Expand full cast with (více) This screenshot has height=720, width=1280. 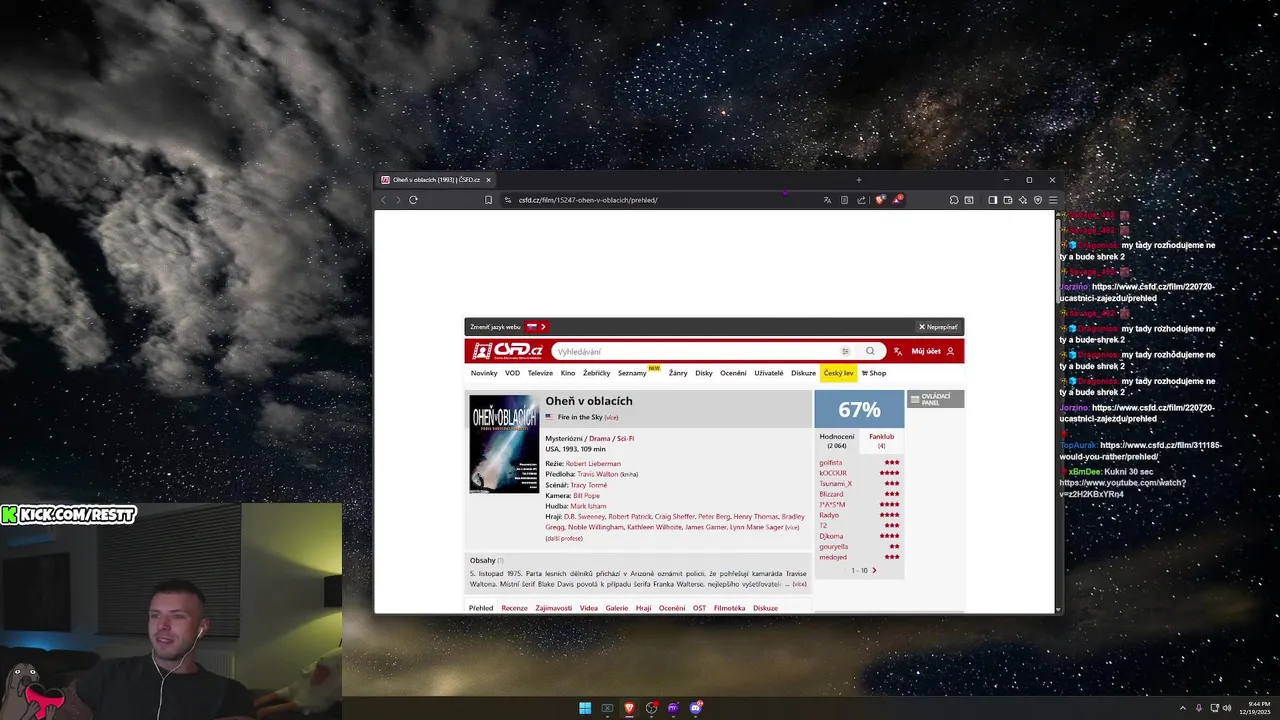click(792, 527)
